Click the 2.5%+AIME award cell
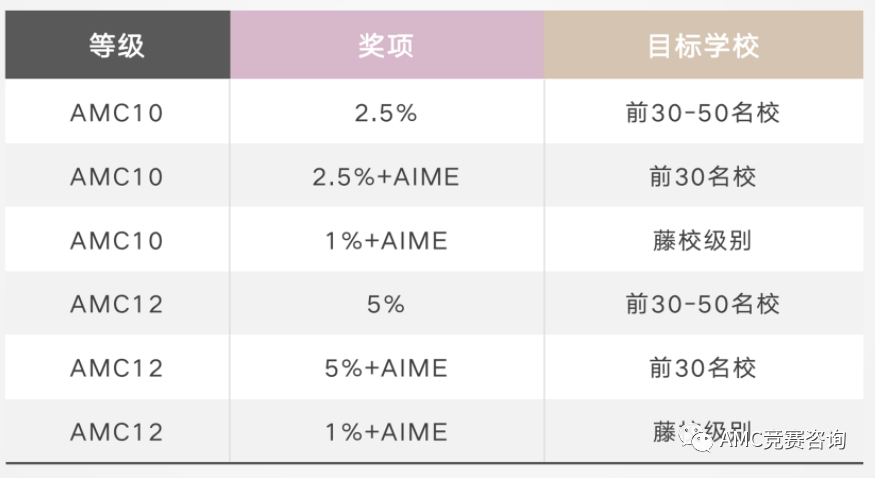The width and height of the screenshot is (875, 478). click(x=386, y=177)
